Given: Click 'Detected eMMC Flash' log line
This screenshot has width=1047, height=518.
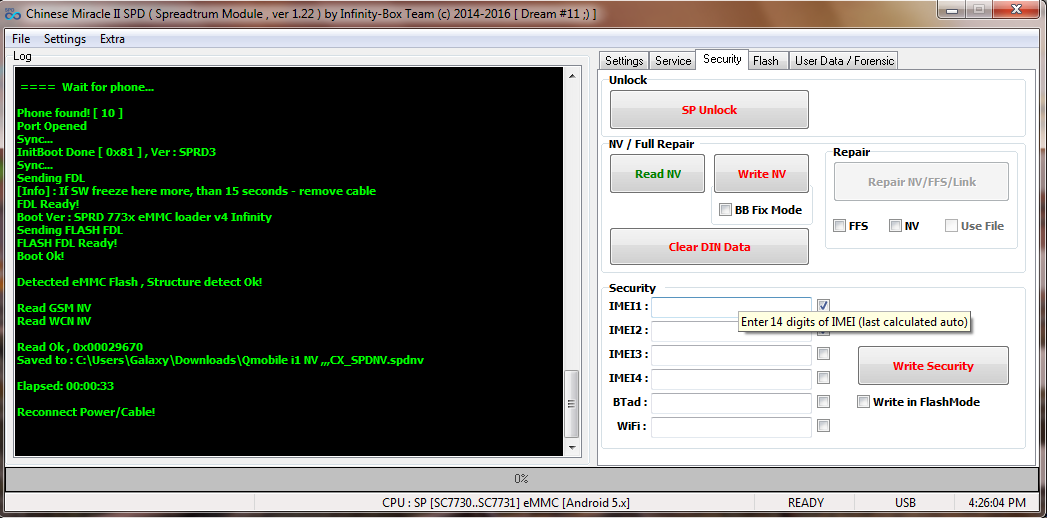Looking at the screenshot, I should (140, 282).
